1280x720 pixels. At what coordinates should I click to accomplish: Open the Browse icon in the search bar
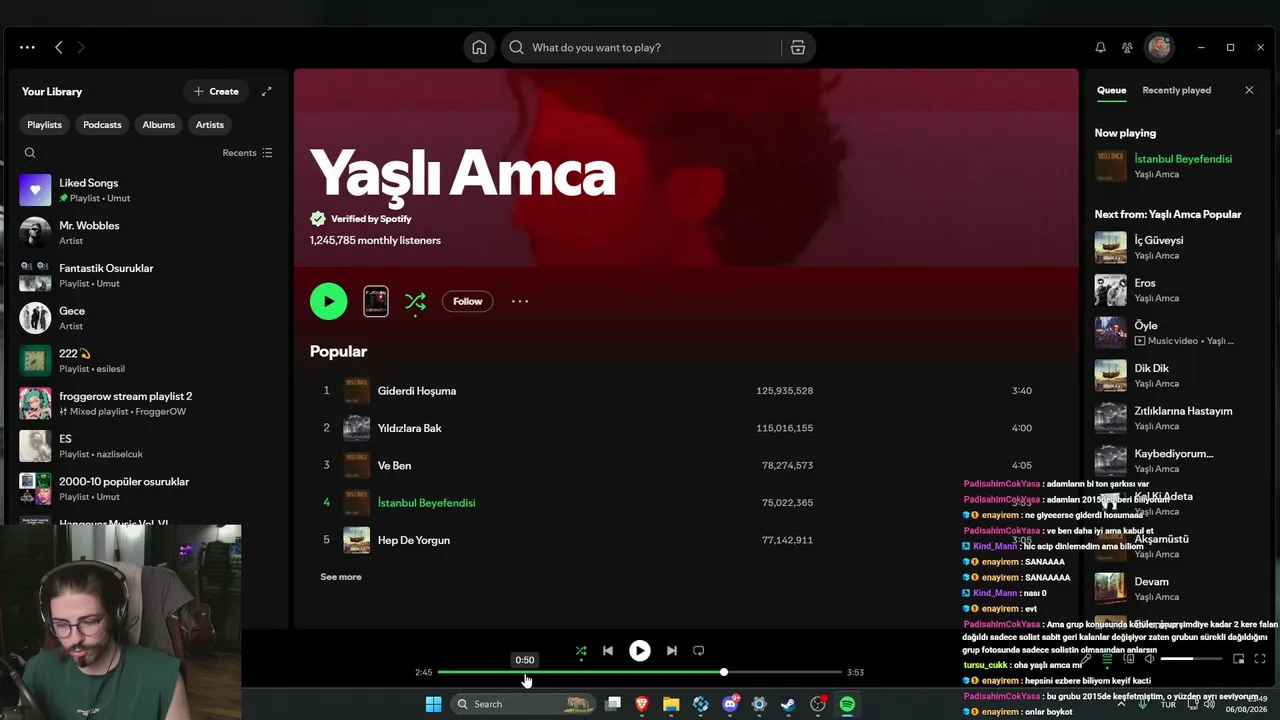798,47
